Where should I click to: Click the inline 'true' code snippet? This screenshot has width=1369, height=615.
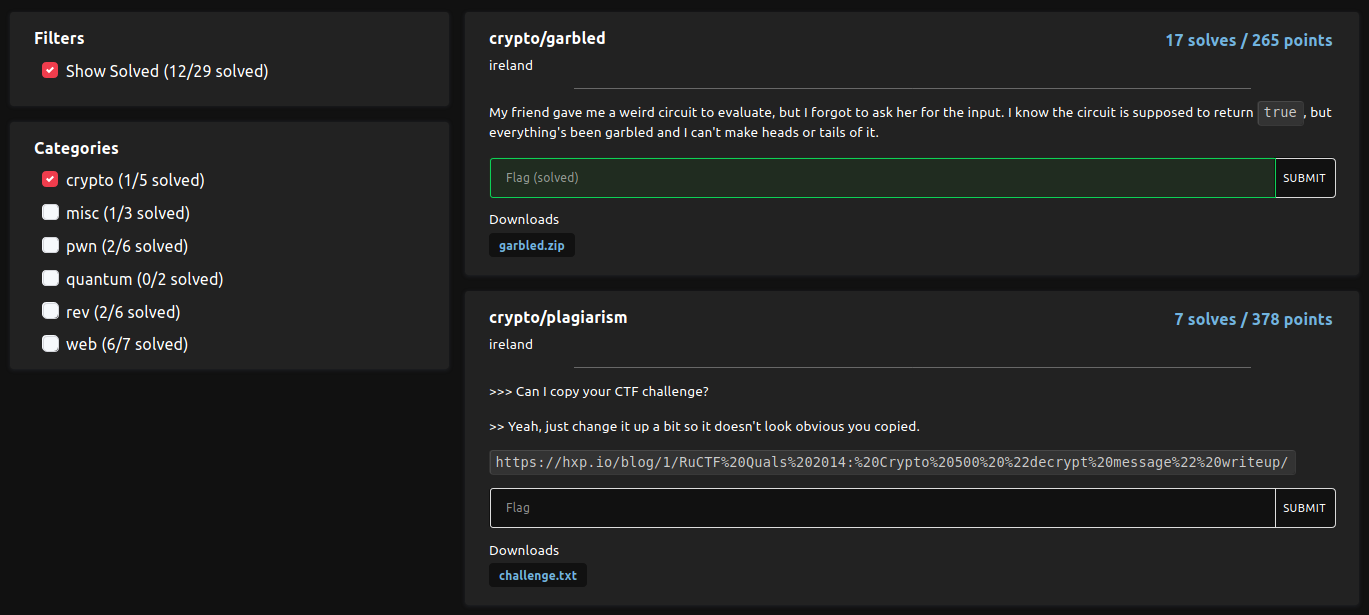(x=1280, y=112)
